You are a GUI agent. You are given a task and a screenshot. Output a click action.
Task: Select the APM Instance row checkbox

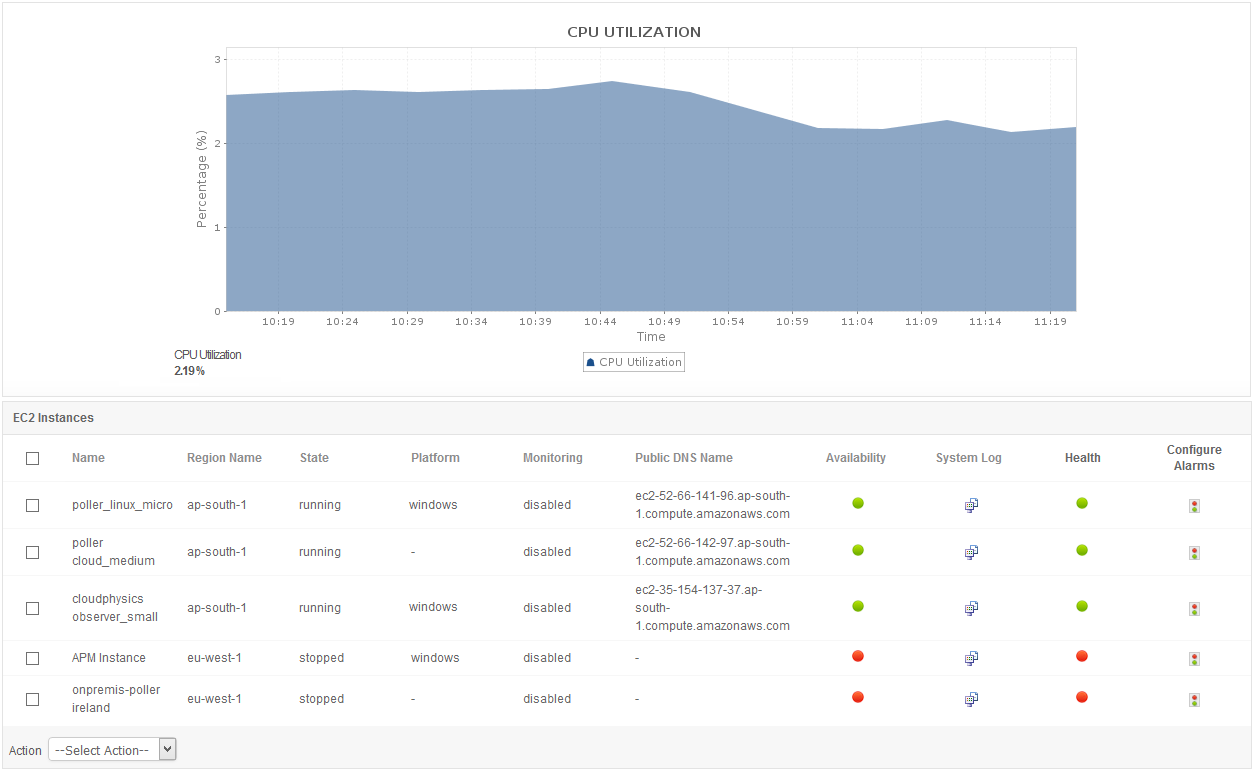coord(32,658)
